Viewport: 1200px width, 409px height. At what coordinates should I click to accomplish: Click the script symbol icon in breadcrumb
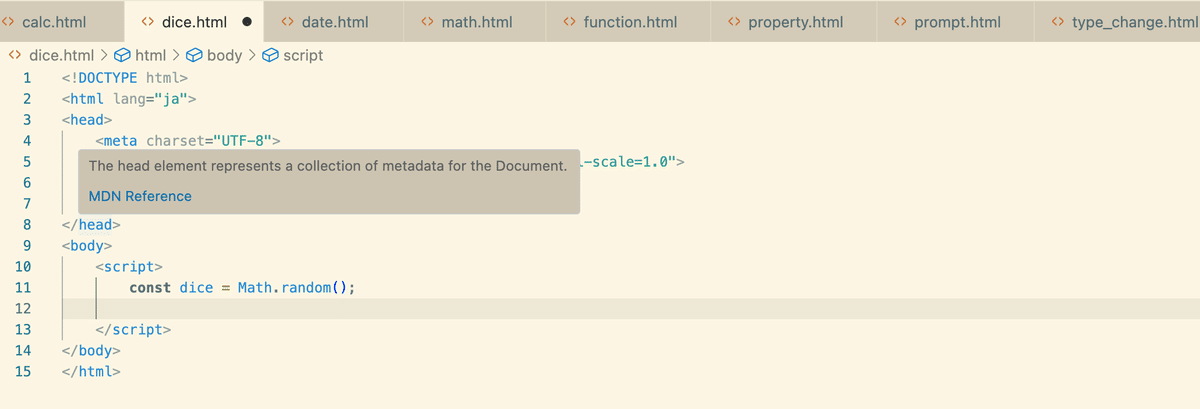click(x=270, y=55)
